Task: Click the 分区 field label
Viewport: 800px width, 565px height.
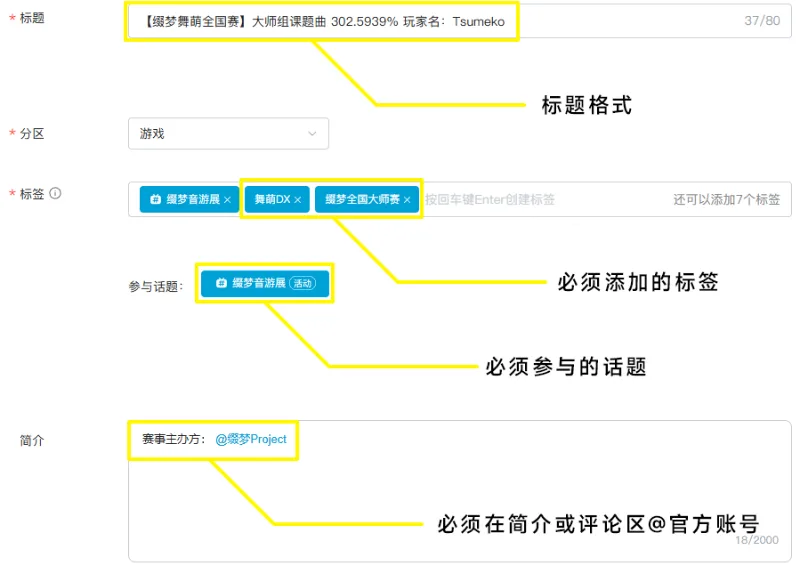Action: (x=32, y=134)
